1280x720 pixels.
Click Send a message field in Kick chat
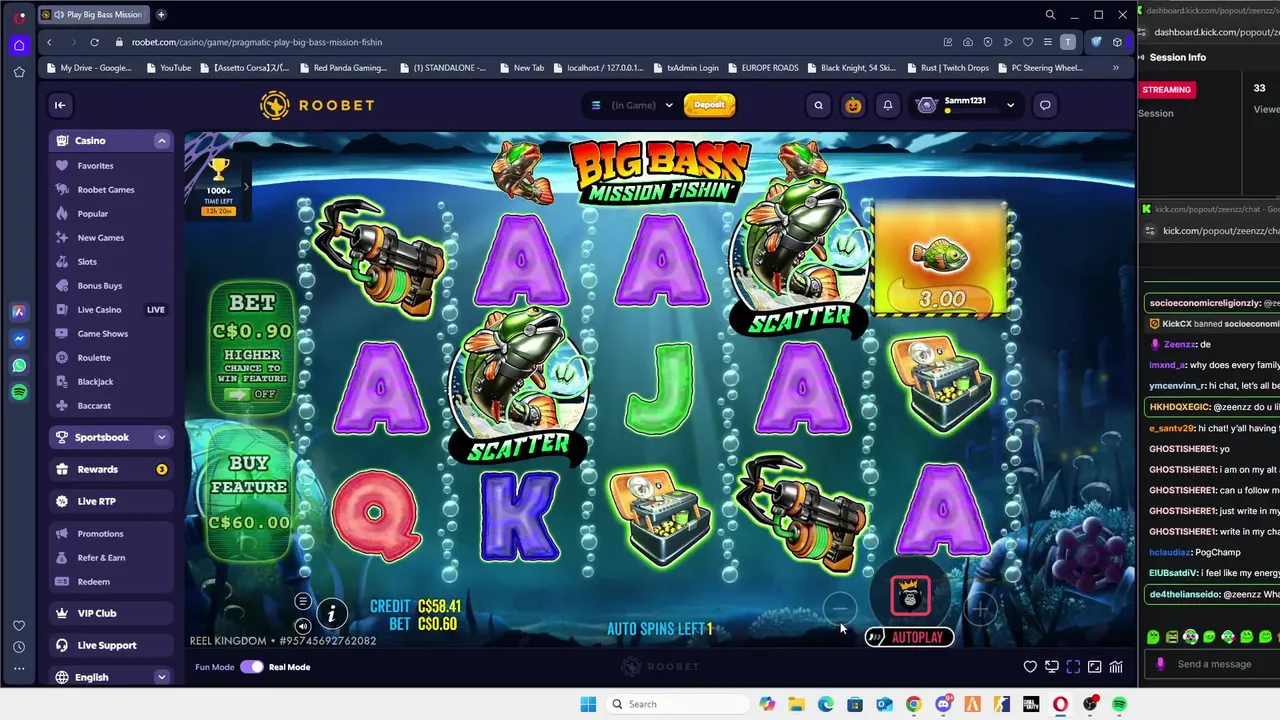tap(1214, 664)
